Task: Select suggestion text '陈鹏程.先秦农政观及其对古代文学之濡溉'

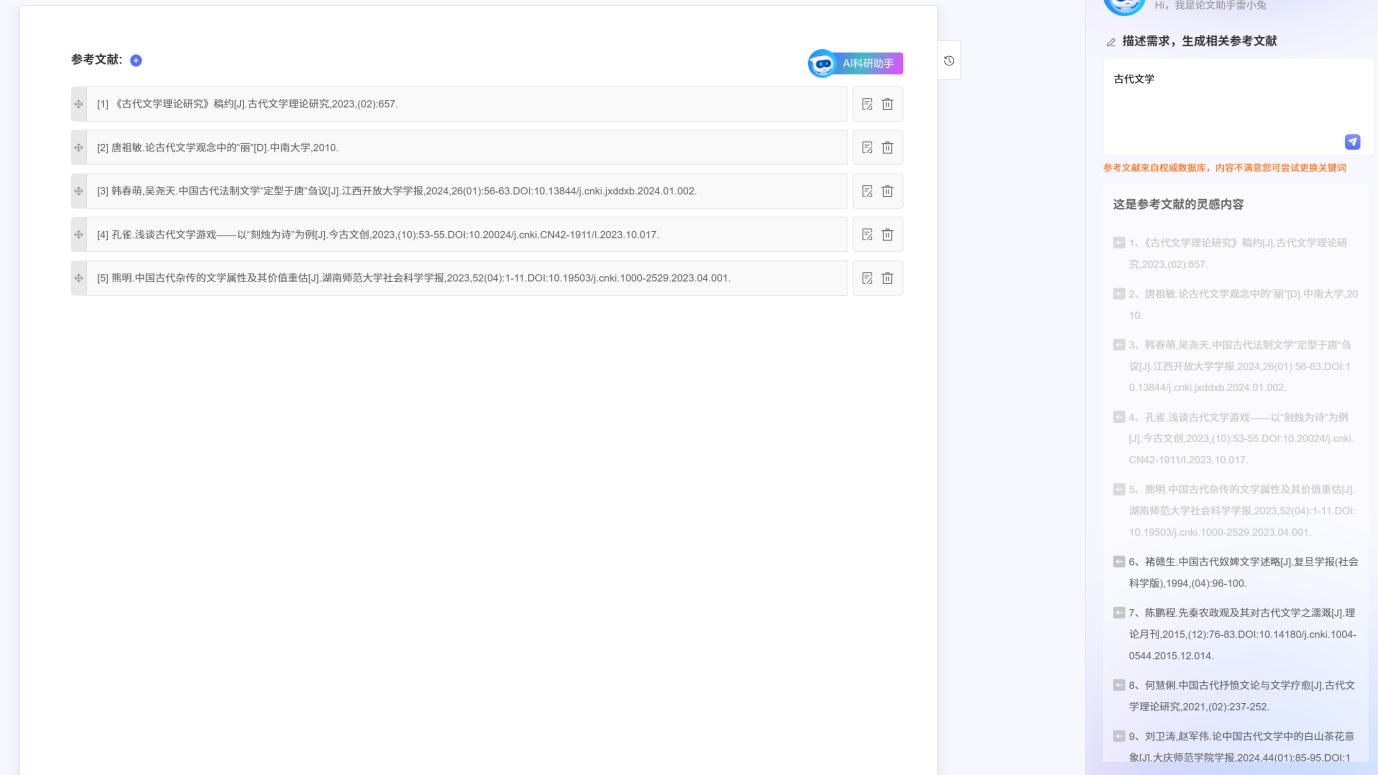Action: coord(1243,634)
